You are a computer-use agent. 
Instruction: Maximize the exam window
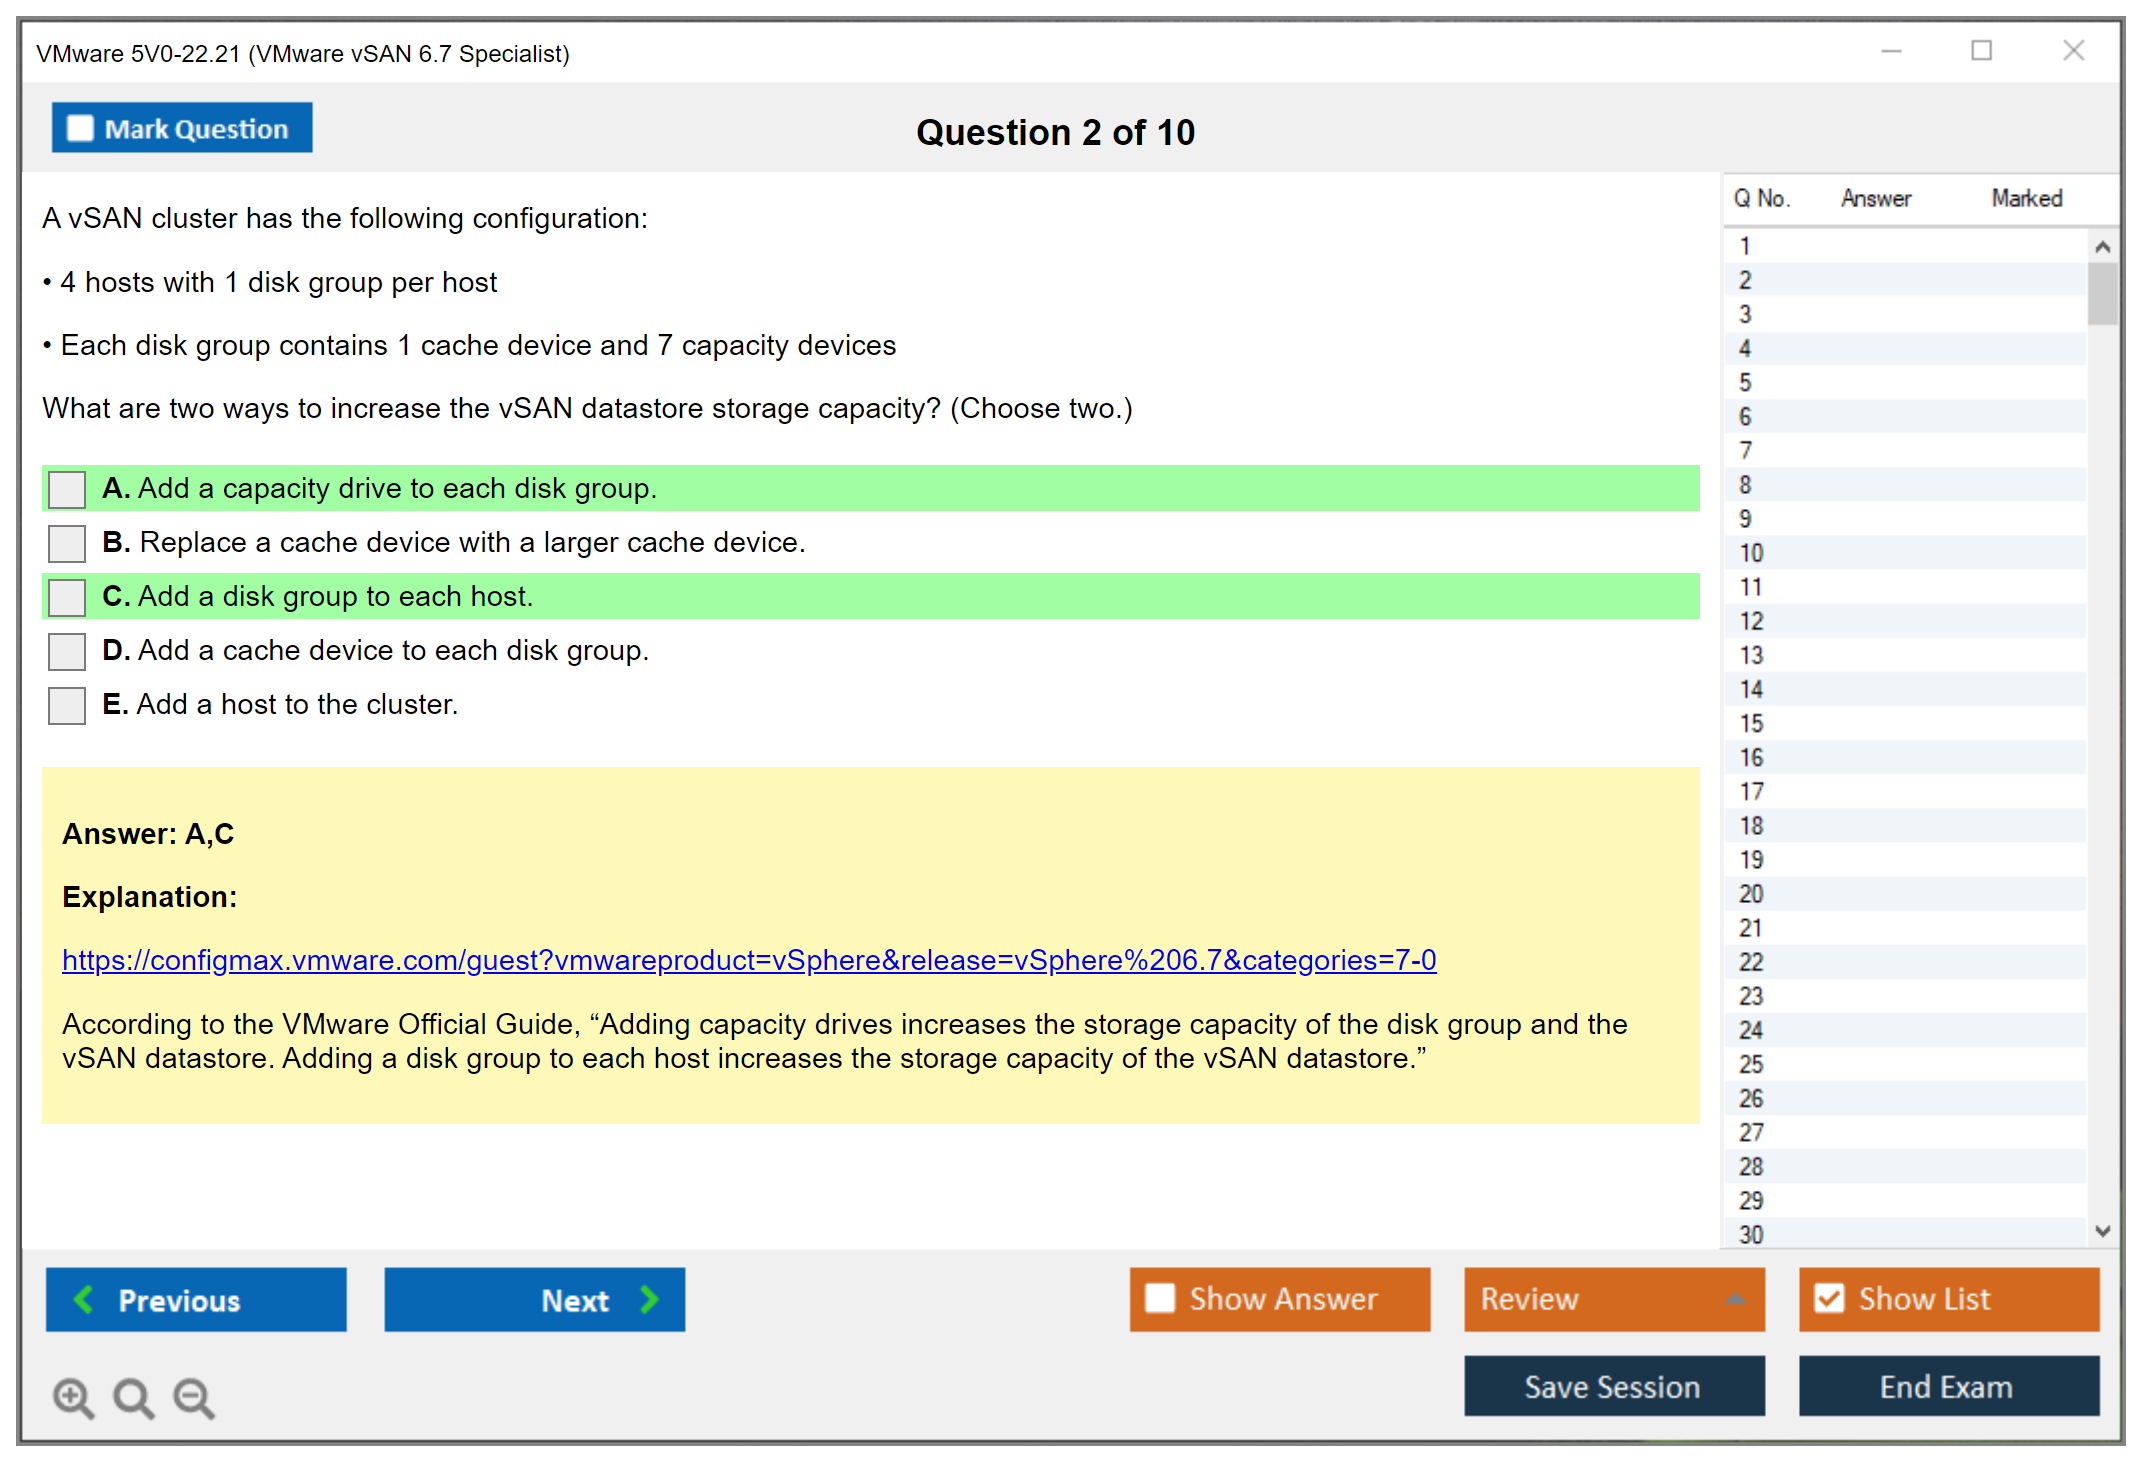tap(1981, 51)
